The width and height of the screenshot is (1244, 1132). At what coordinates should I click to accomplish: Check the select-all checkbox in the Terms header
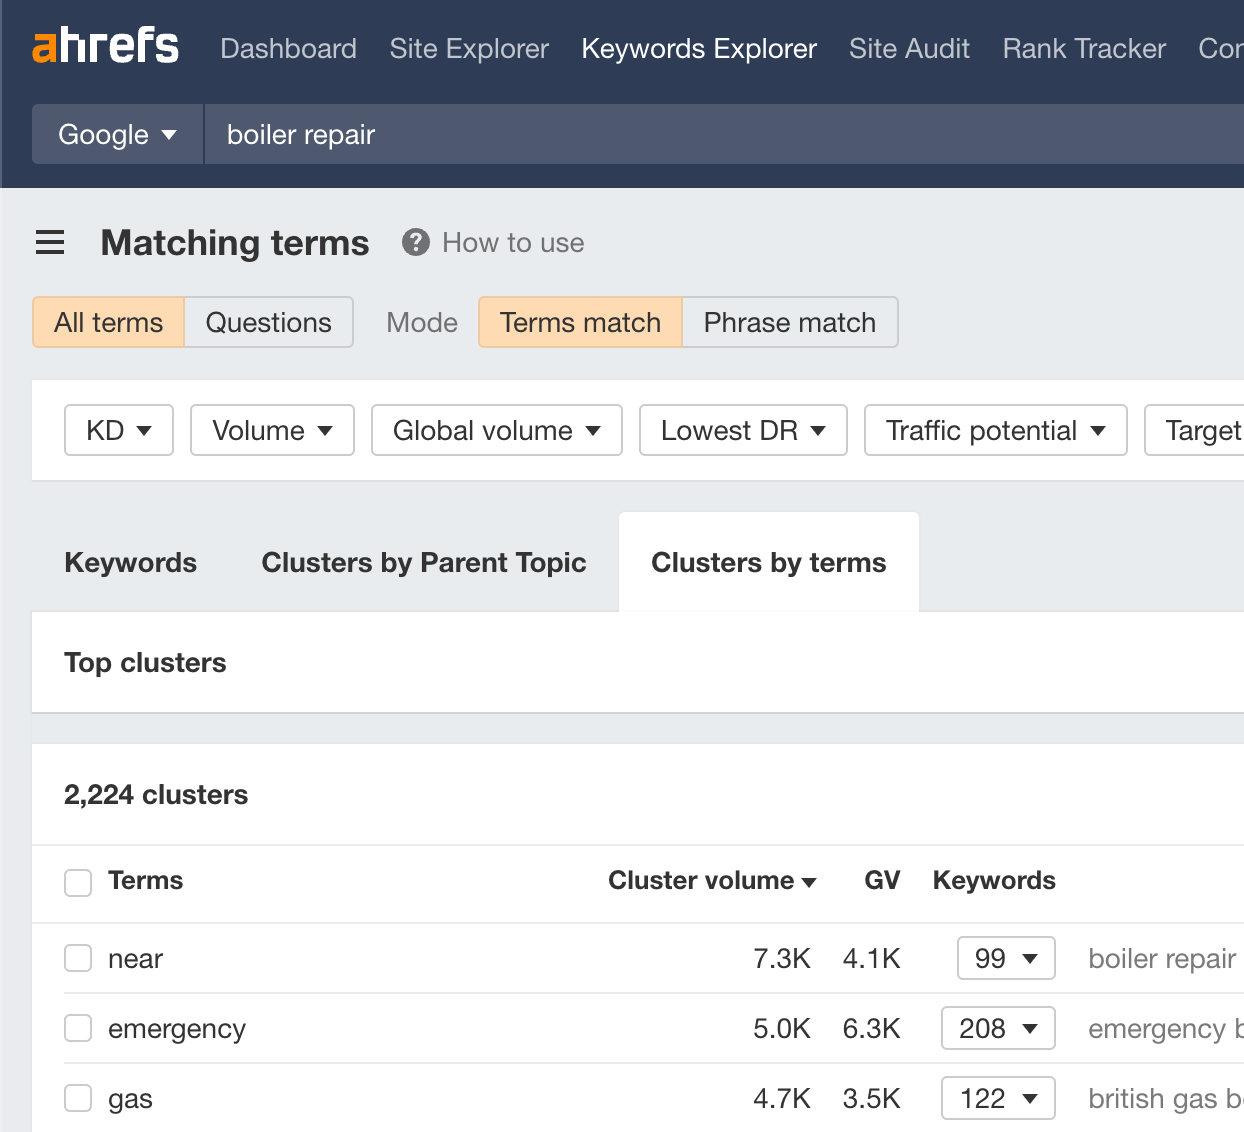coord(77,882)
